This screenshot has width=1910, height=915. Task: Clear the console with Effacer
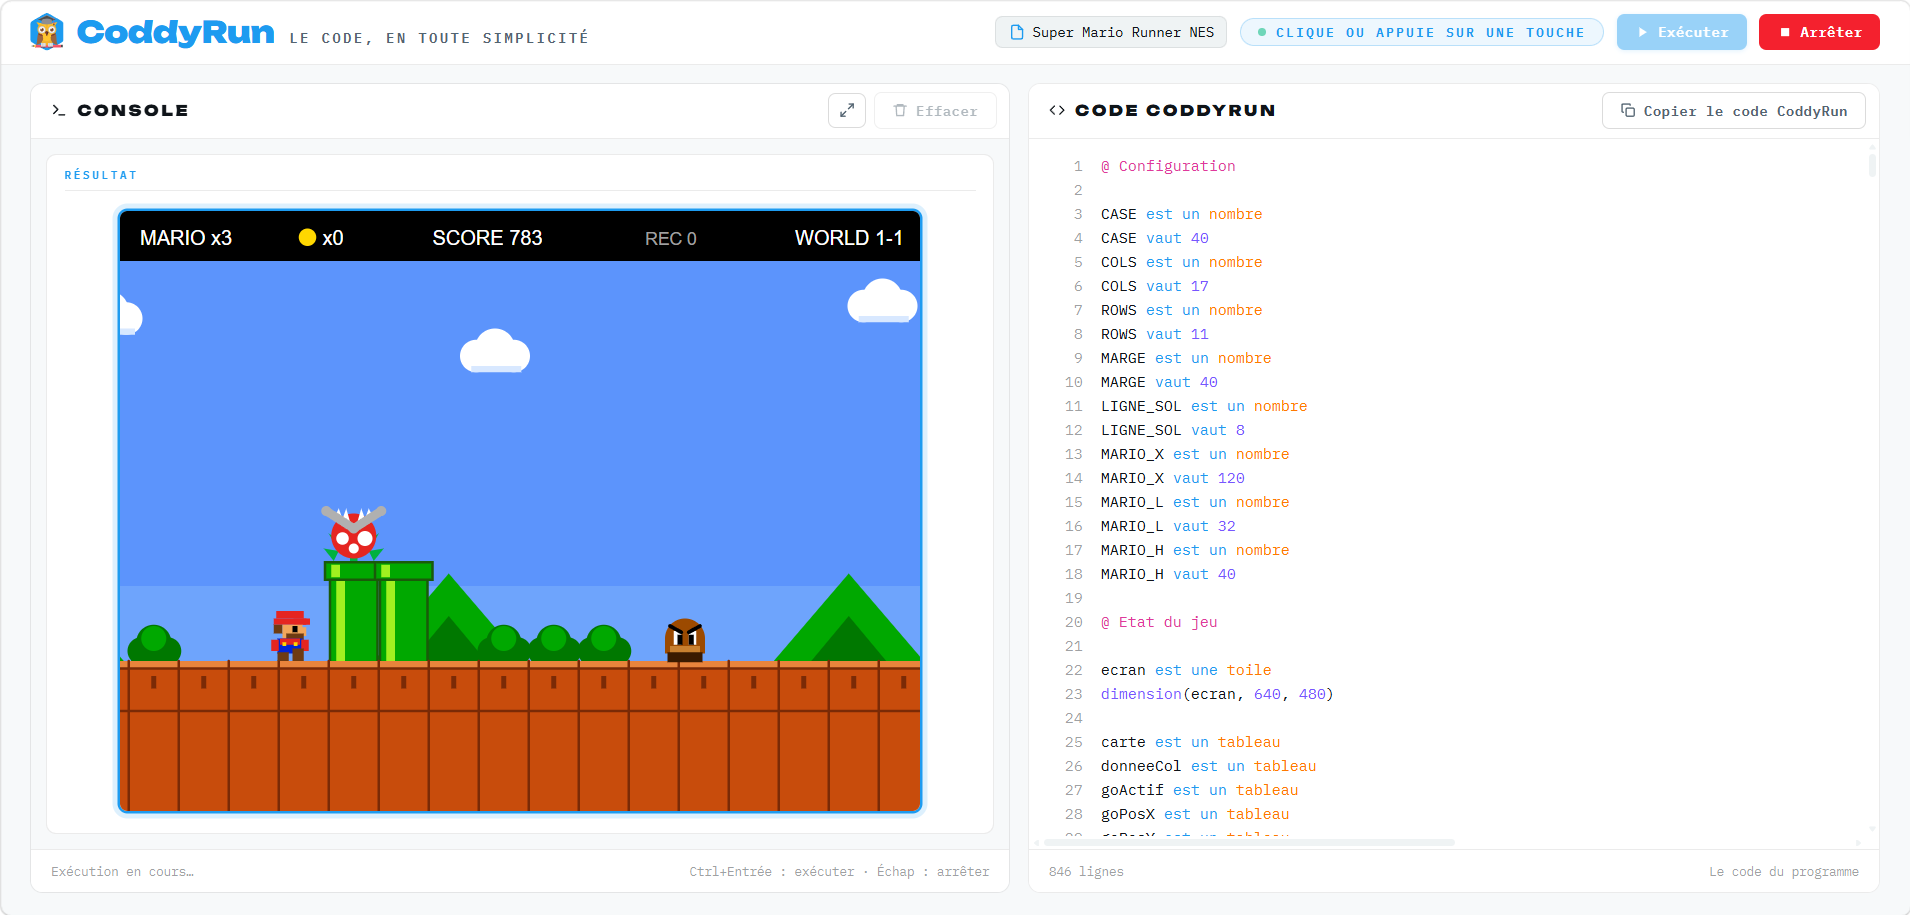click(x=935, y=110)
